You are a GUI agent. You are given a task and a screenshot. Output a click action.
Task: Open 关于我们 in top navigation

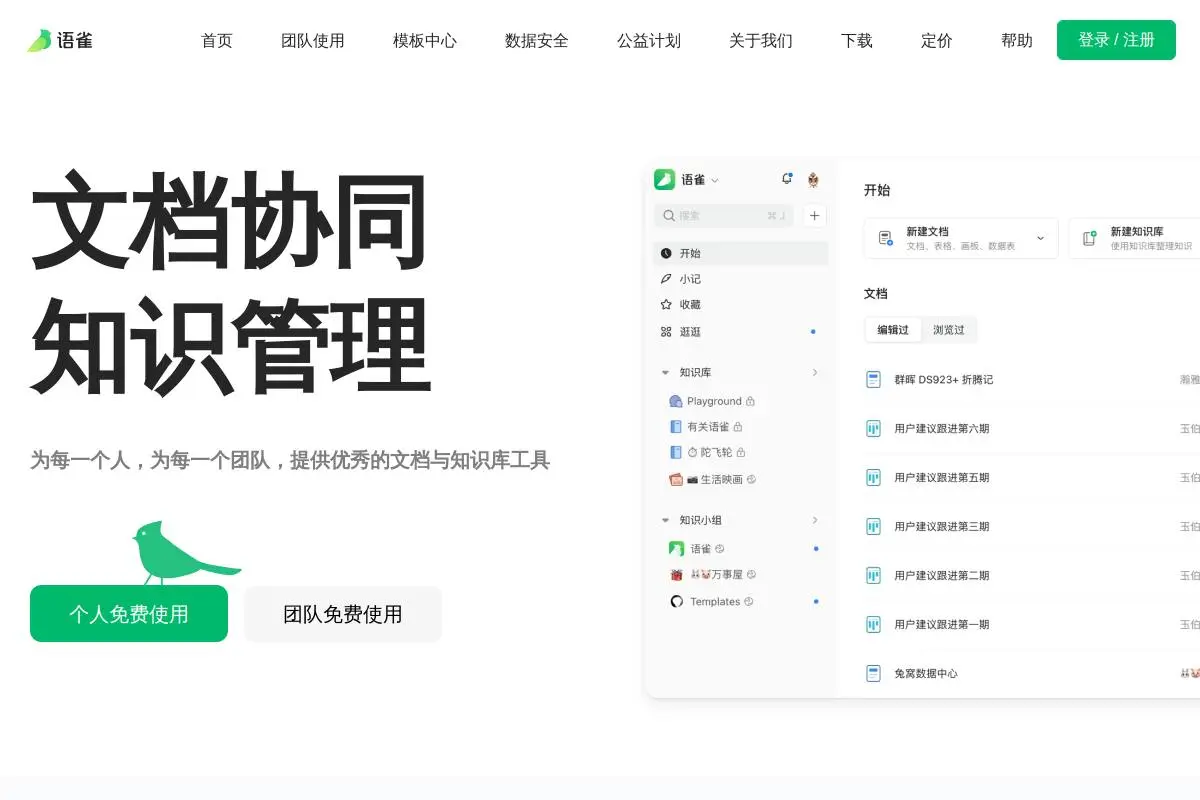point(761,41)
